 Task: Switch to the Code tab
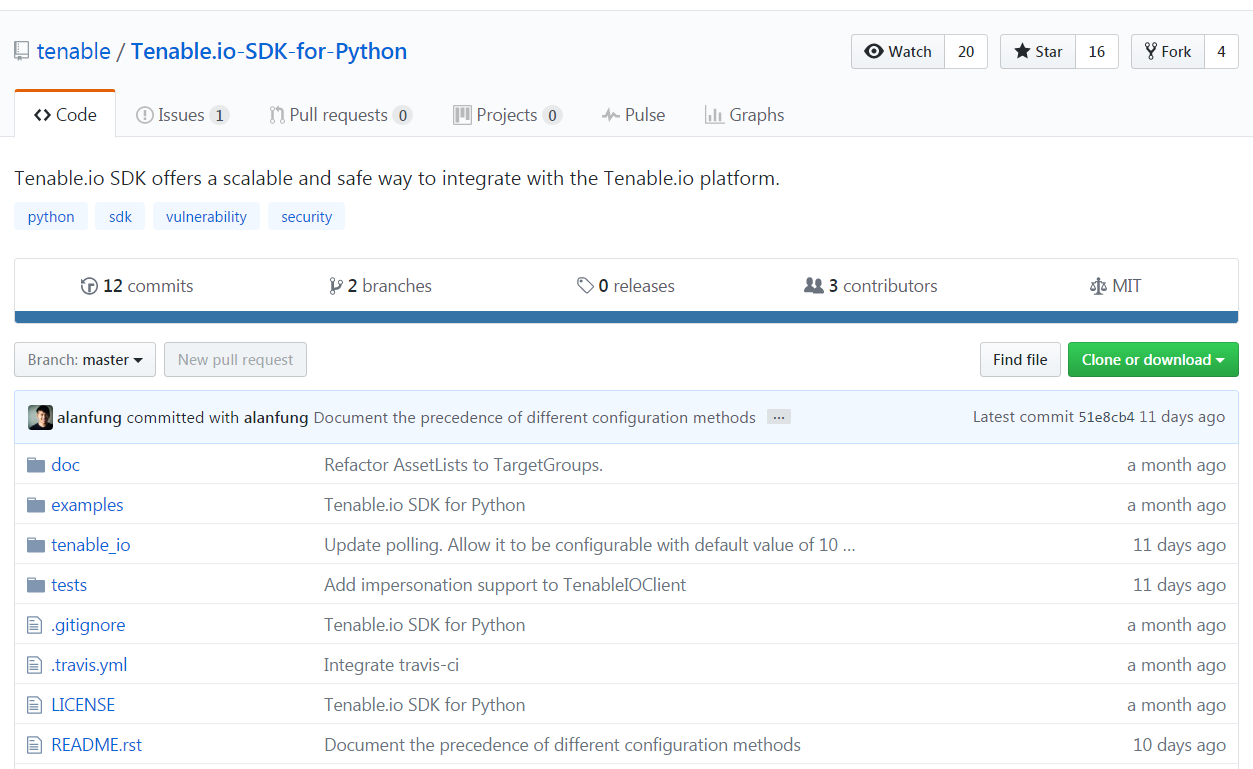coord(65,115)
